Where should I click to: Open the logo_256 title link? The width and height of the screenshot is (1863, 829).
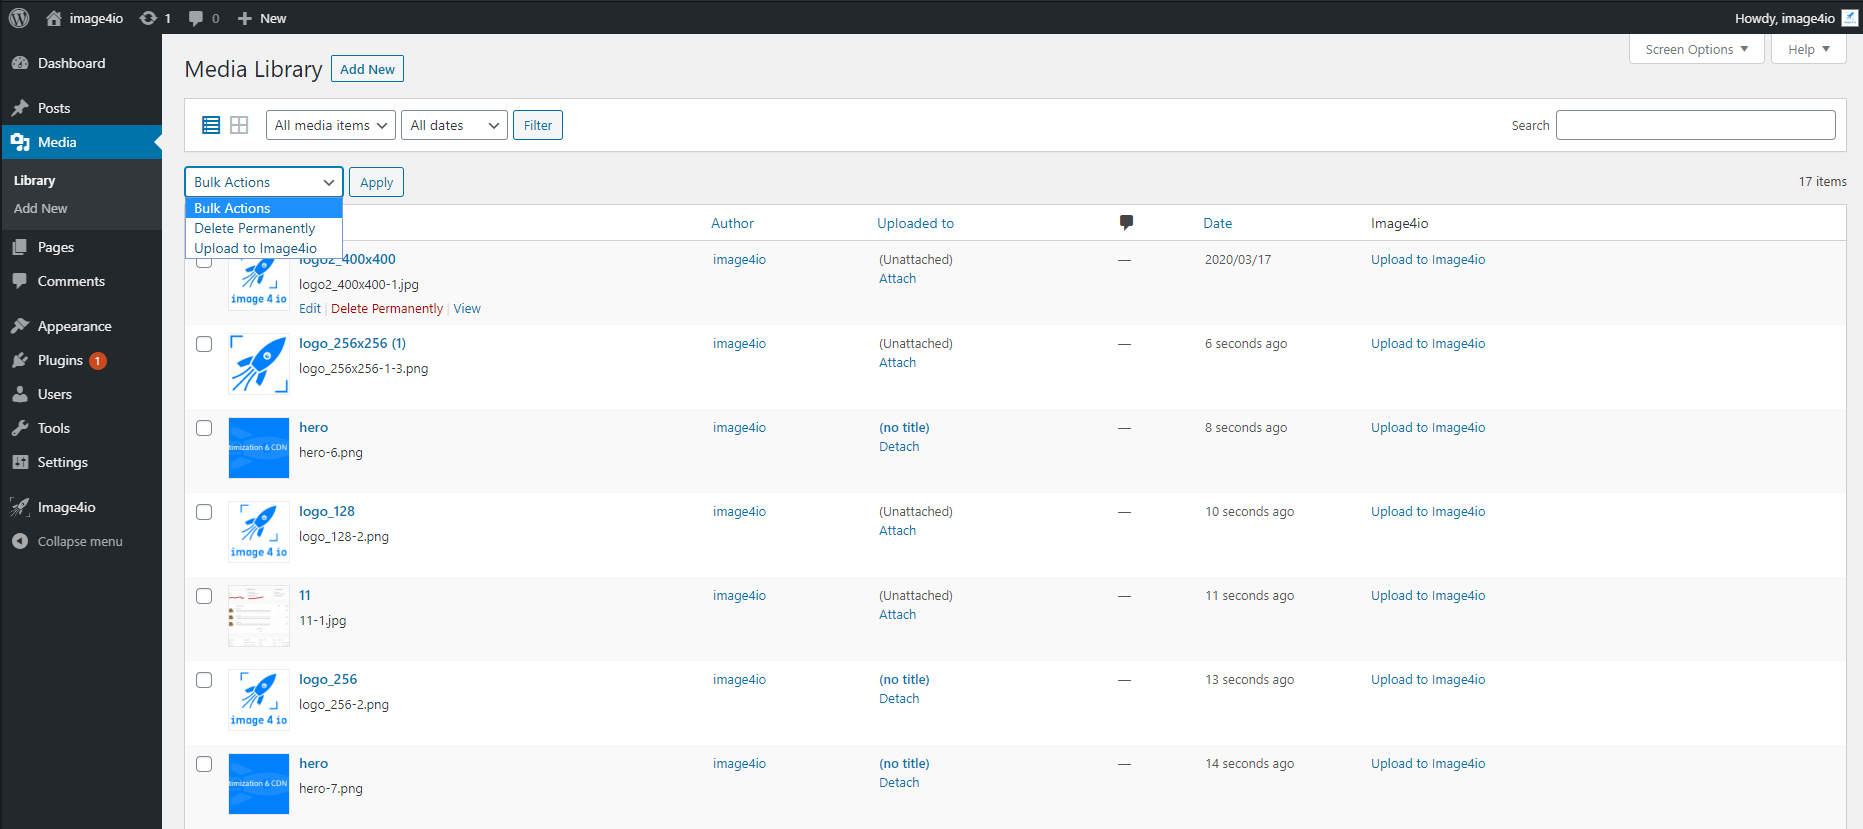(x=328, y=679)
